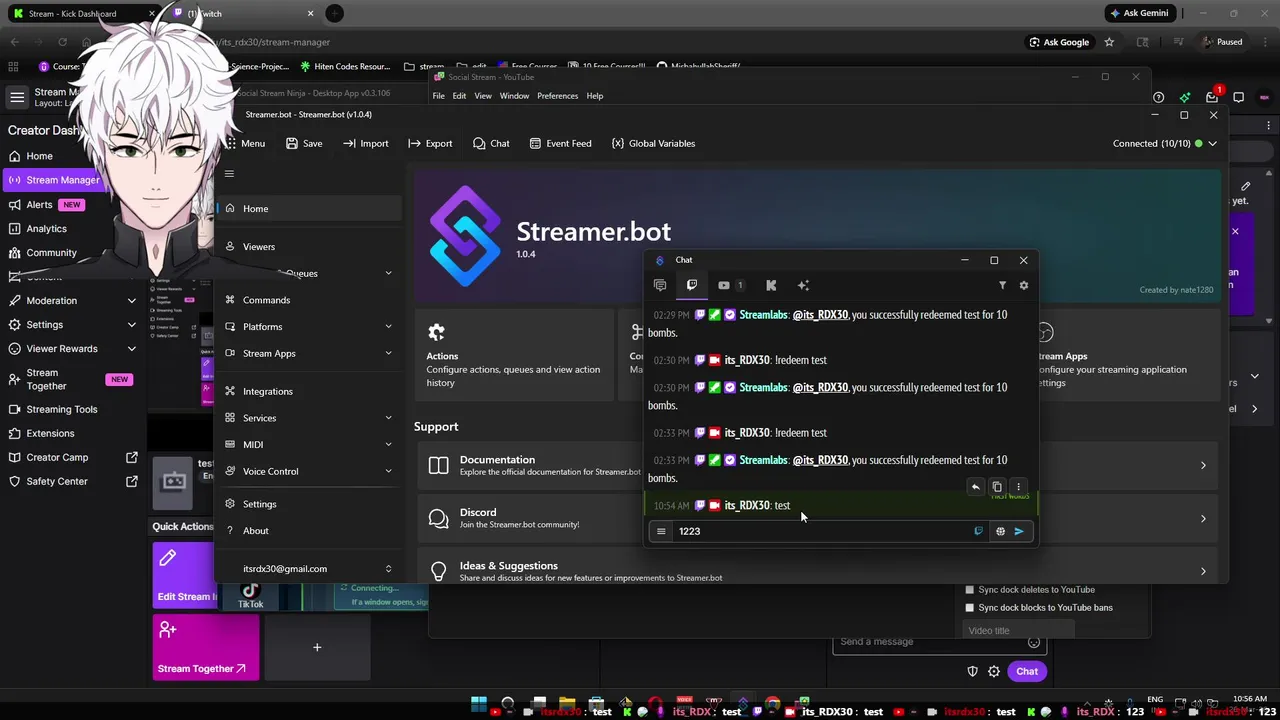Select the Kick tab in Chat window
The width and height of the screenshot is (1280, 720).
pyautogui.click(x=771, y=285)
